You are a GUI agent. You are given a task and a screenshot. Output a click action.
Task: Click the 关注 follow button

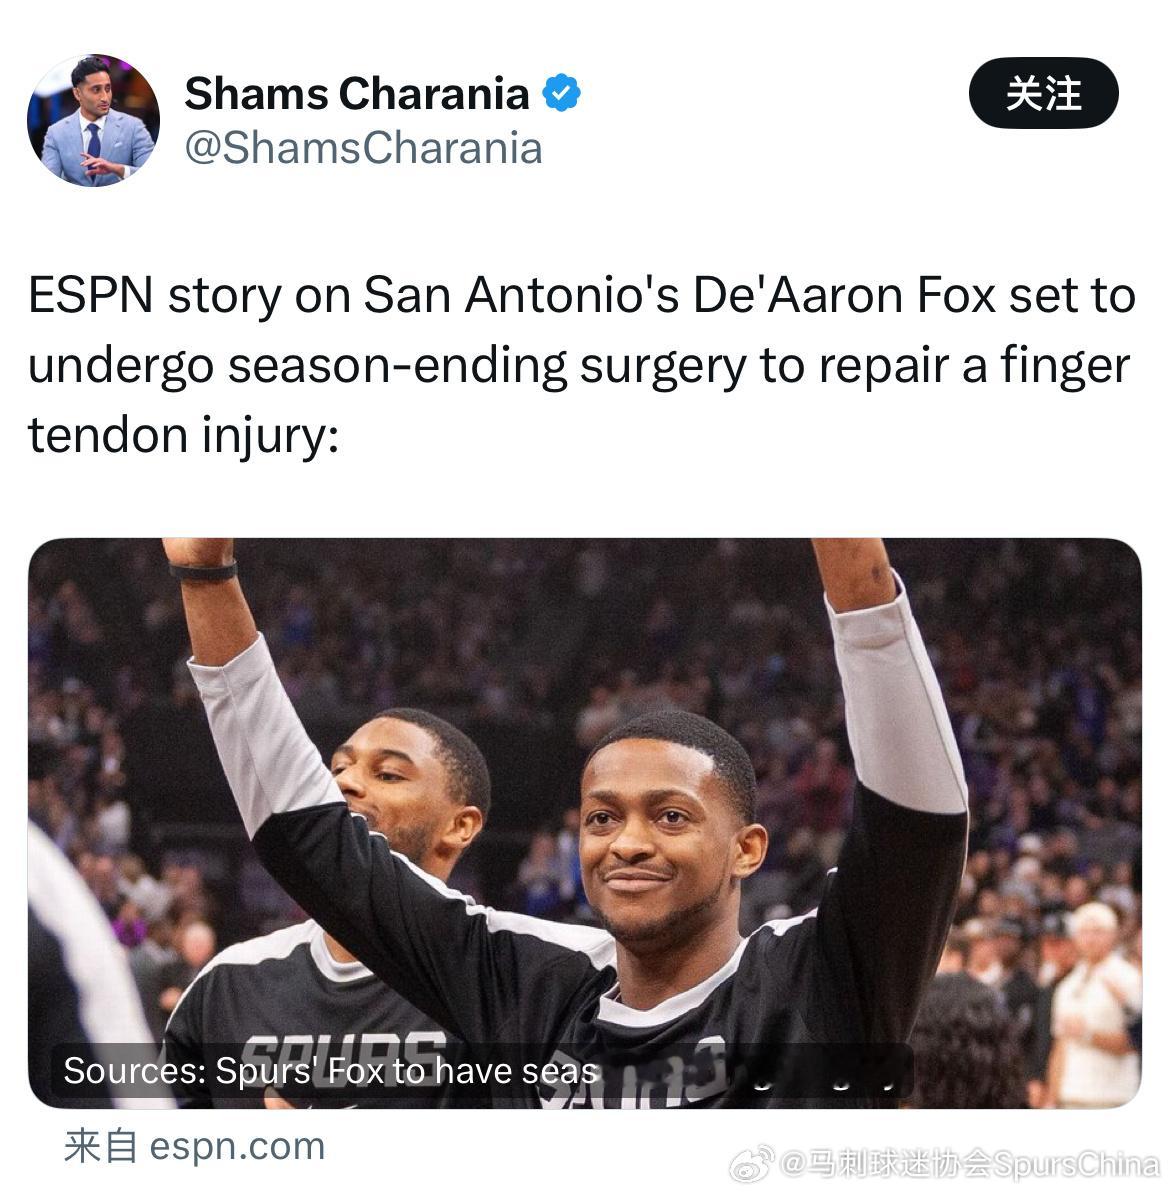pos(1043,93)
